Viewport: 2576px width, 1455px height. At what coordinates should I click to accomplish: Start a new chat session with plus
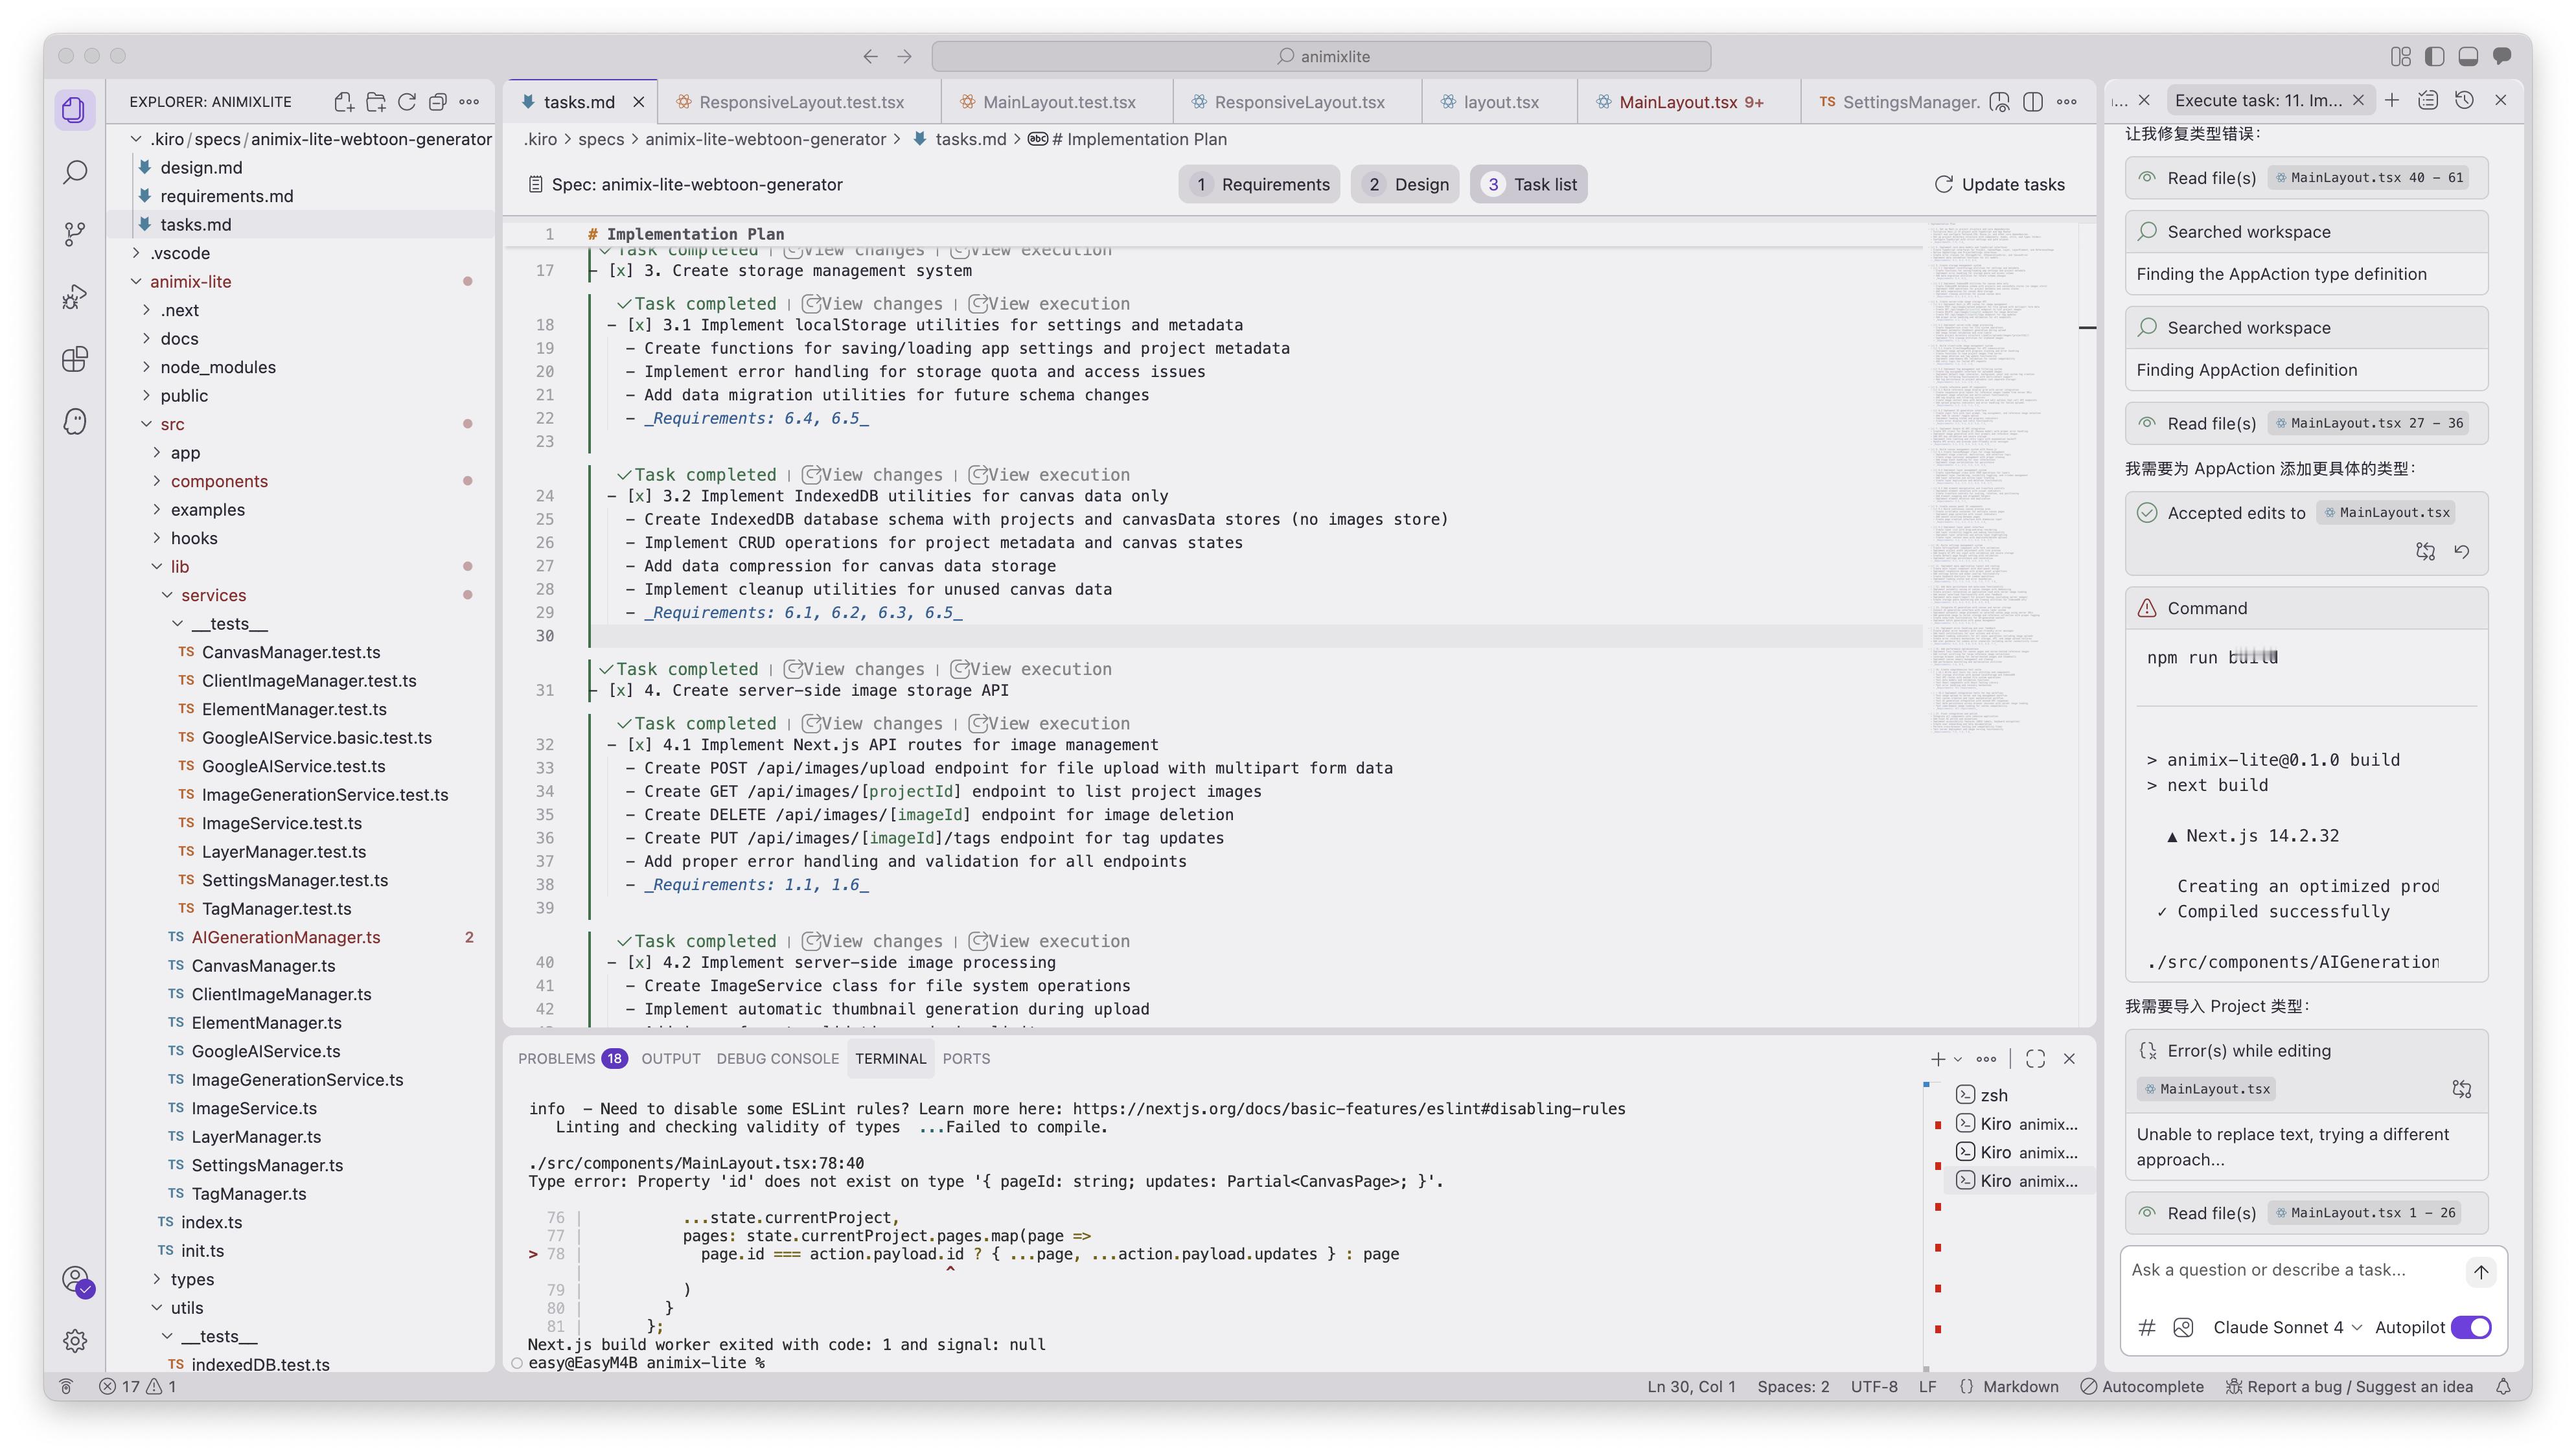(2392, 100)
